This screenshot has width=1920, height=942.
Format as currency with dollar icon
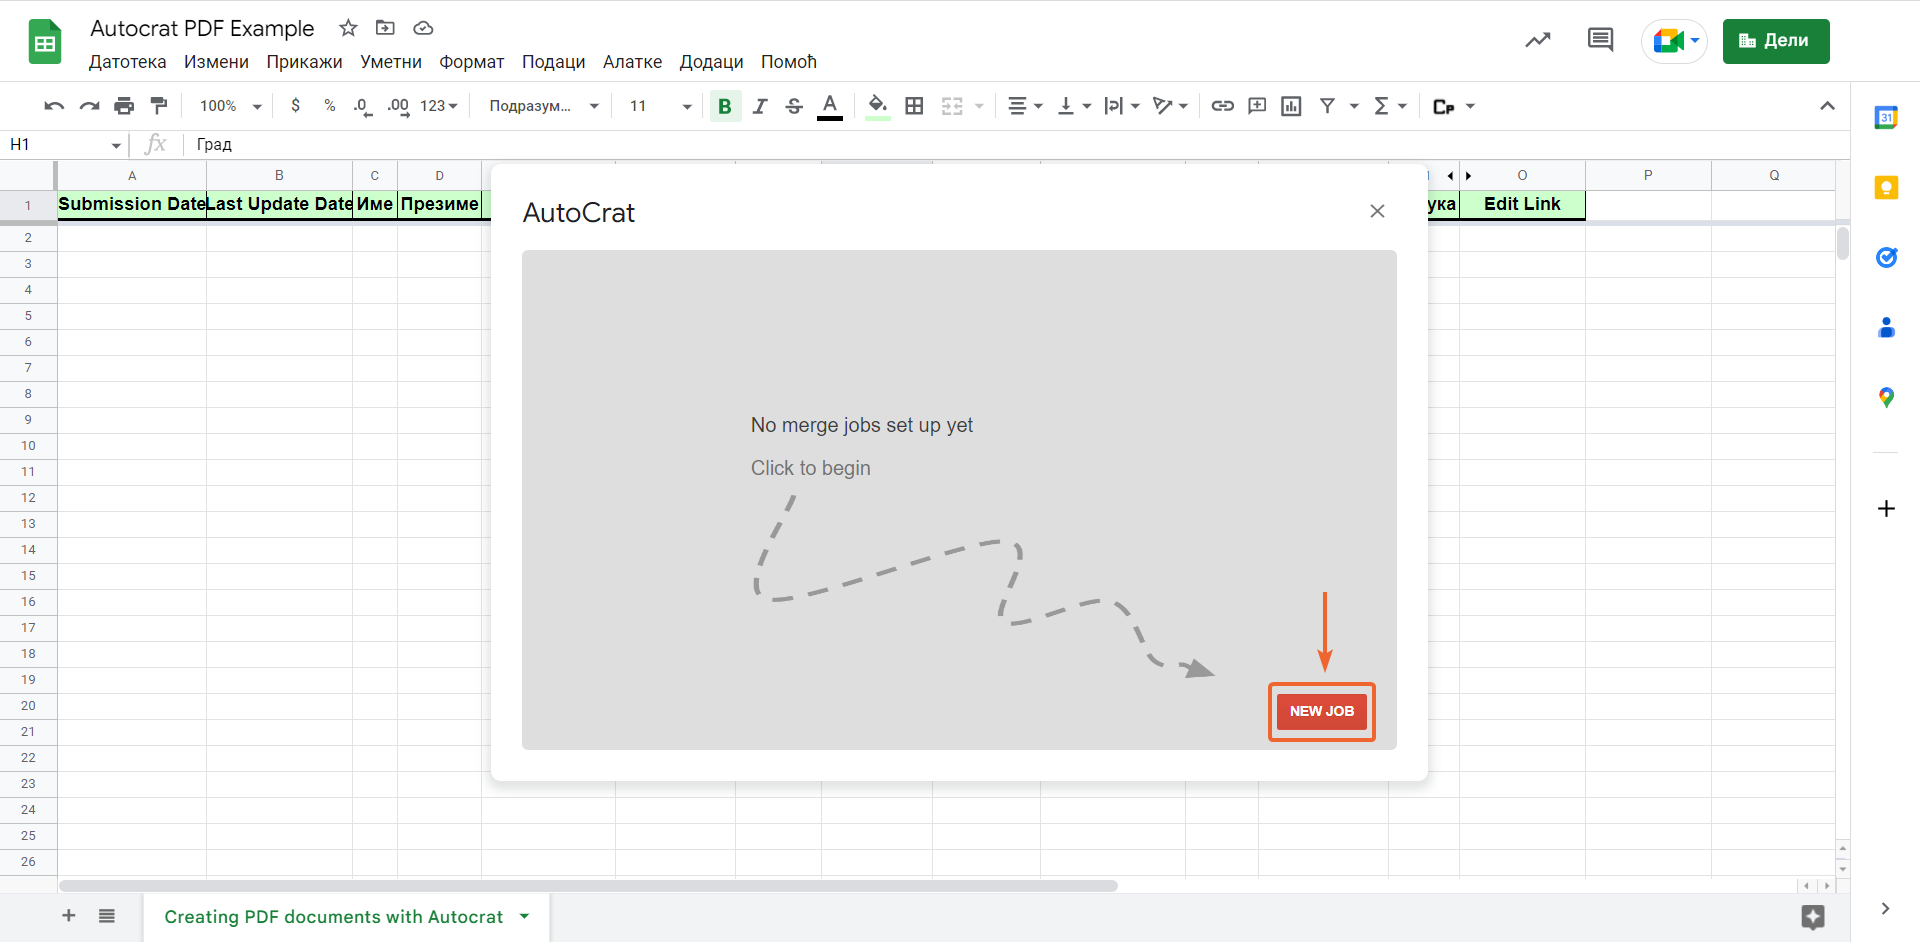tap(295, 106)
